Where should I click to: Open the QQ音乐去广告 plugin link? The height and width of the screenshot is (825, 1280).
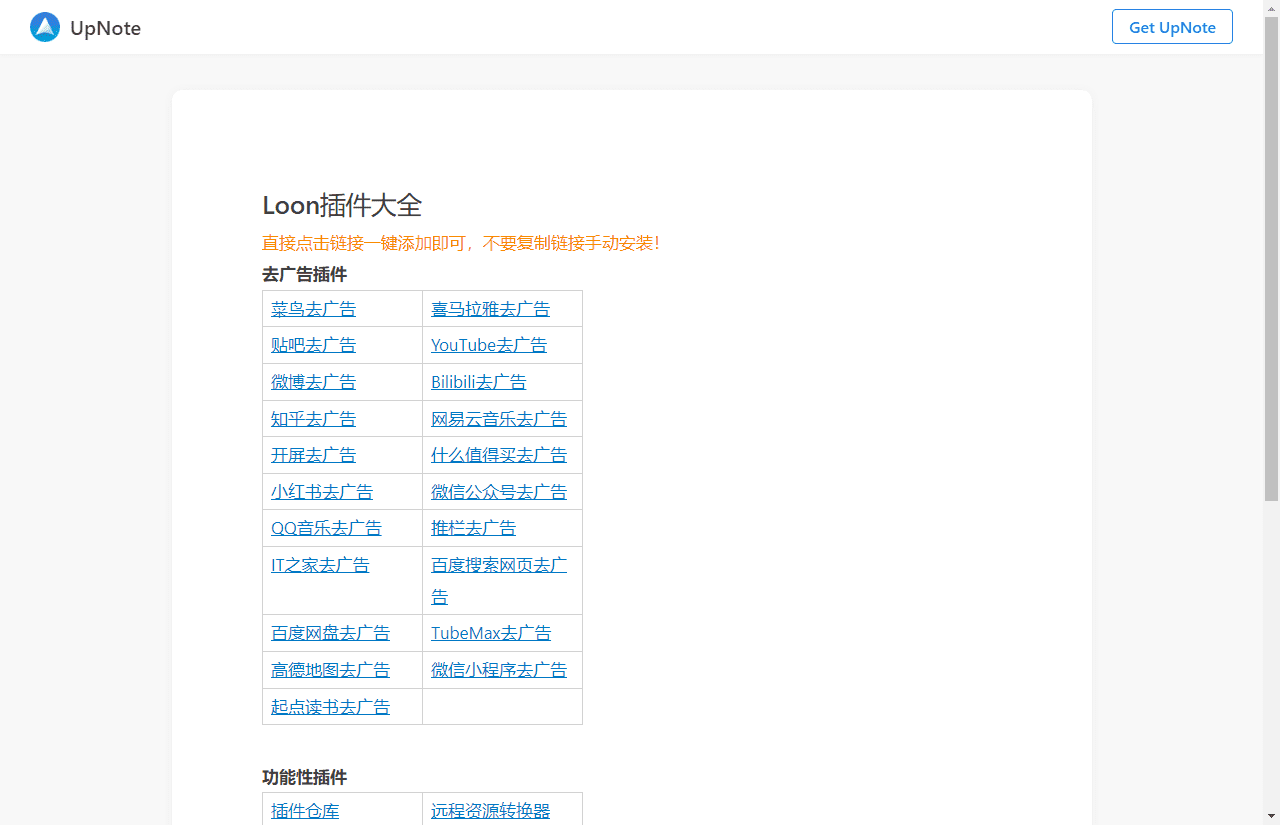tap(326, 527)
